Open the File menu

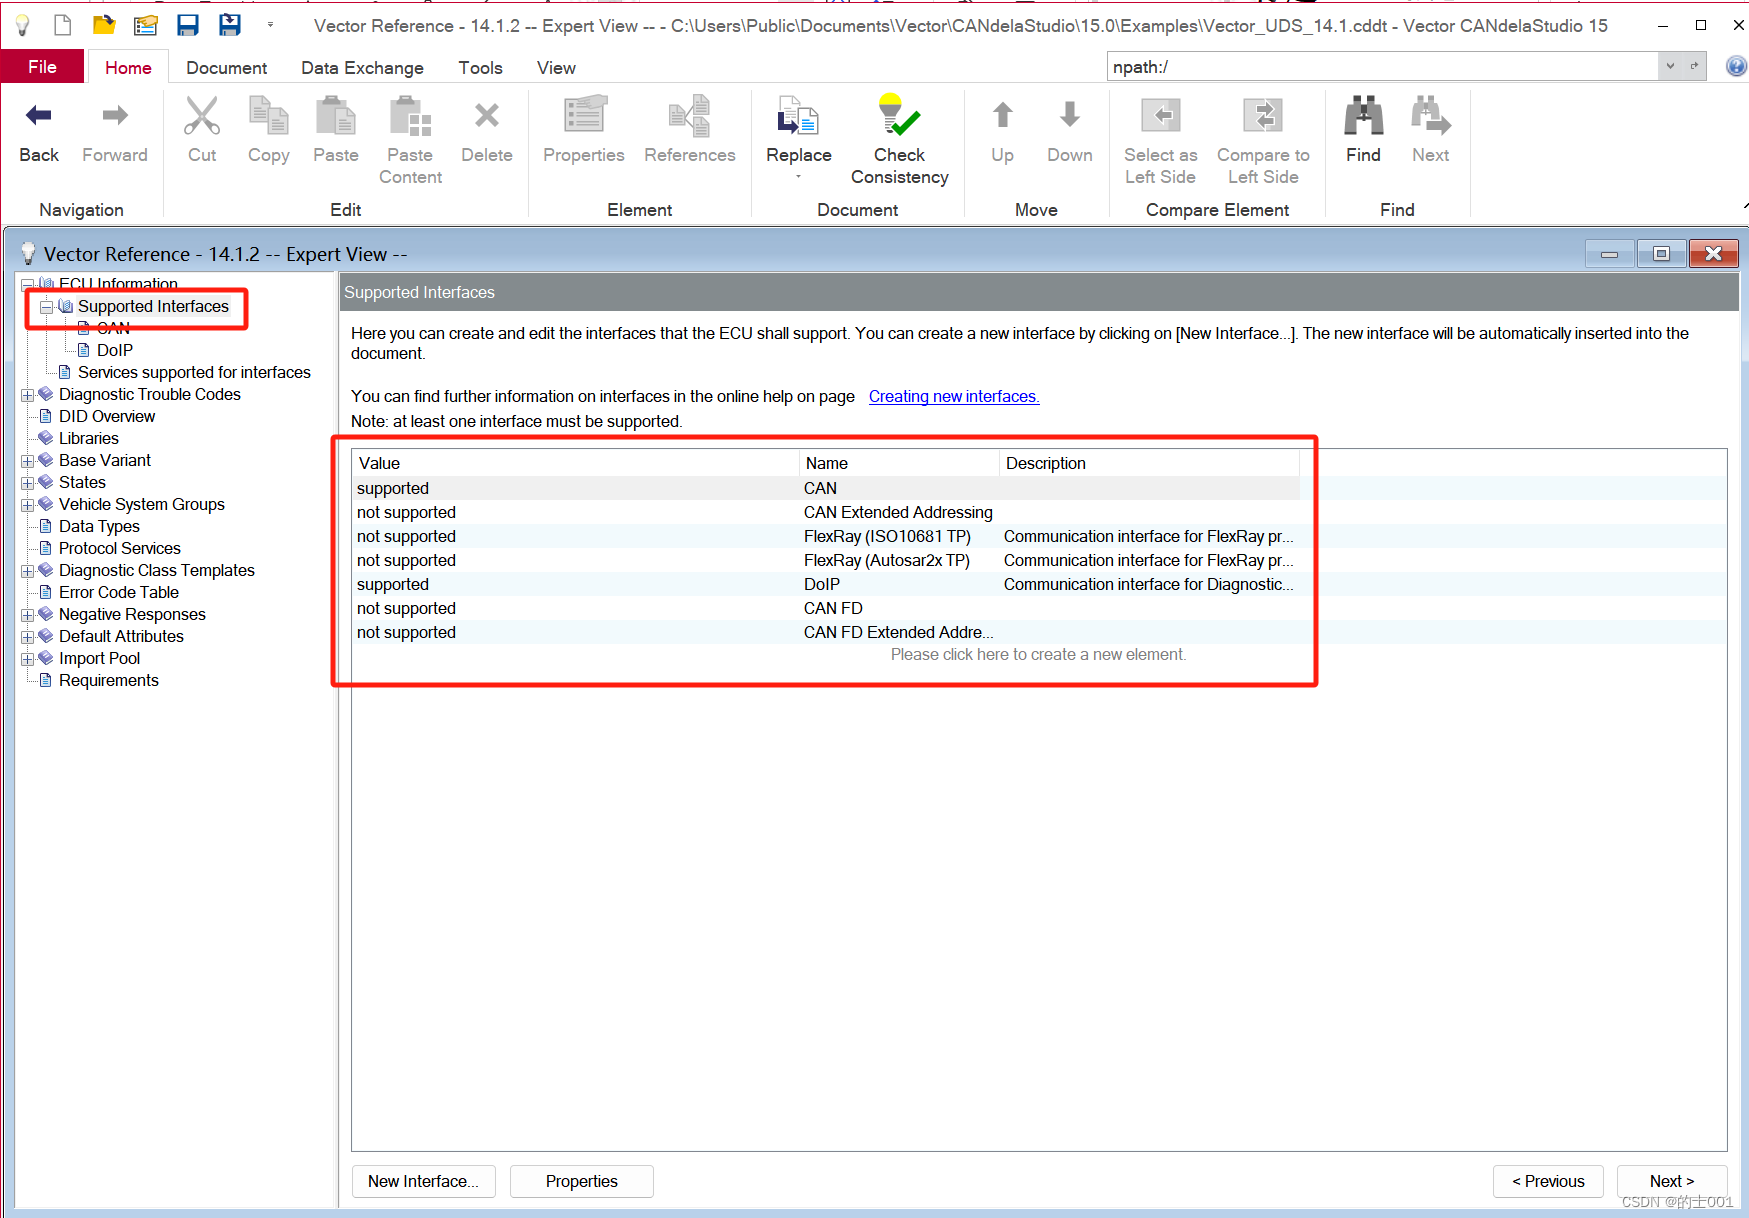click(42, 67)
